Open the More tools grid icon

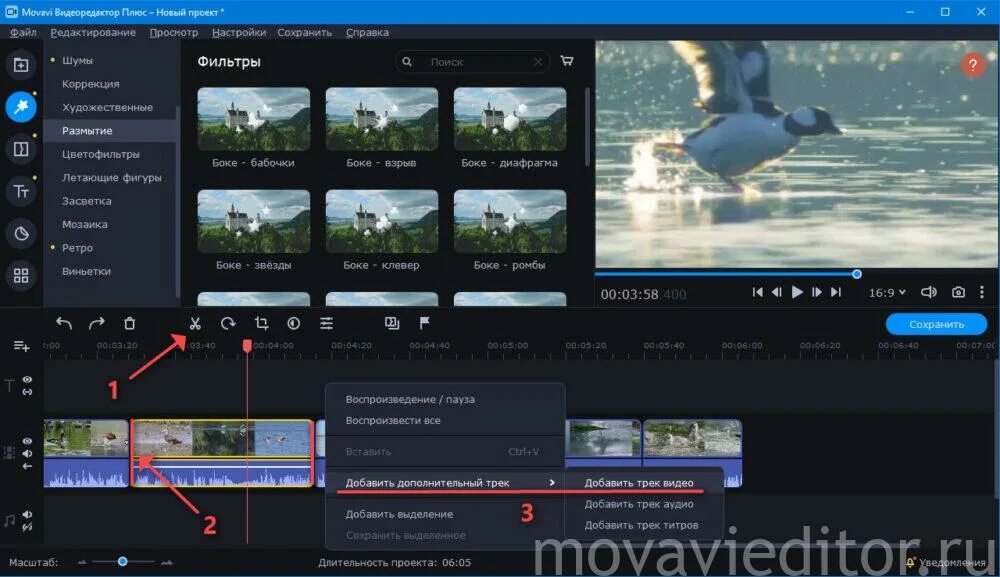point(20,275)
